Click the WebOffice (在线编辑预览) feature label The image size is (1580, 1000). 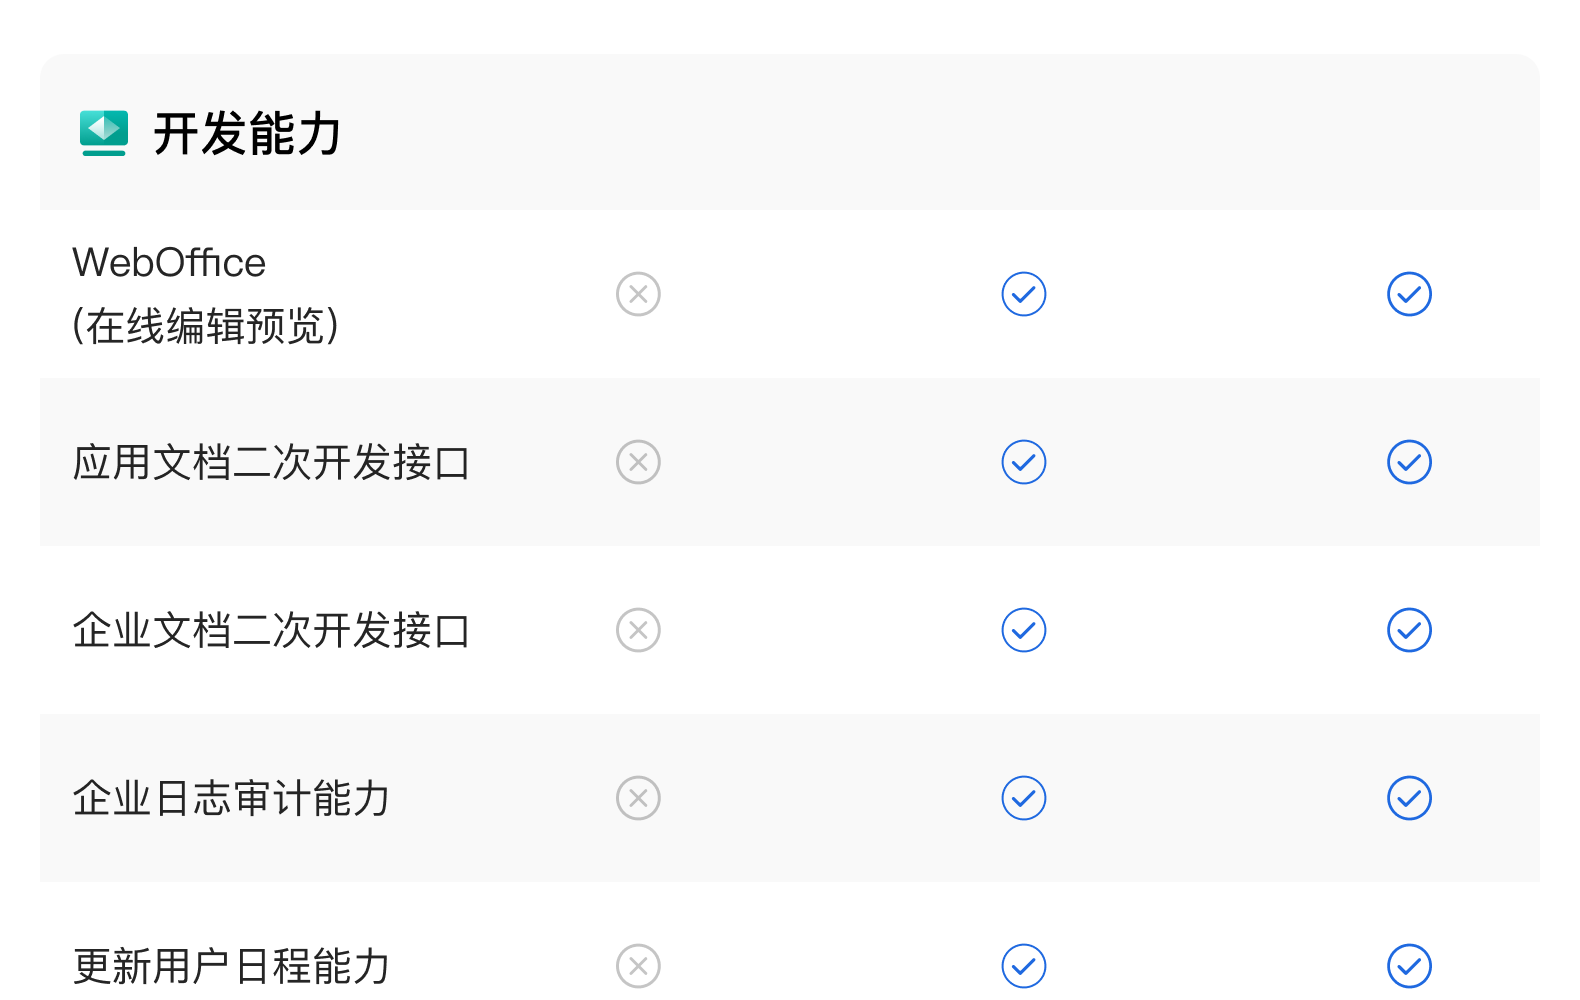tap(205, 294)
